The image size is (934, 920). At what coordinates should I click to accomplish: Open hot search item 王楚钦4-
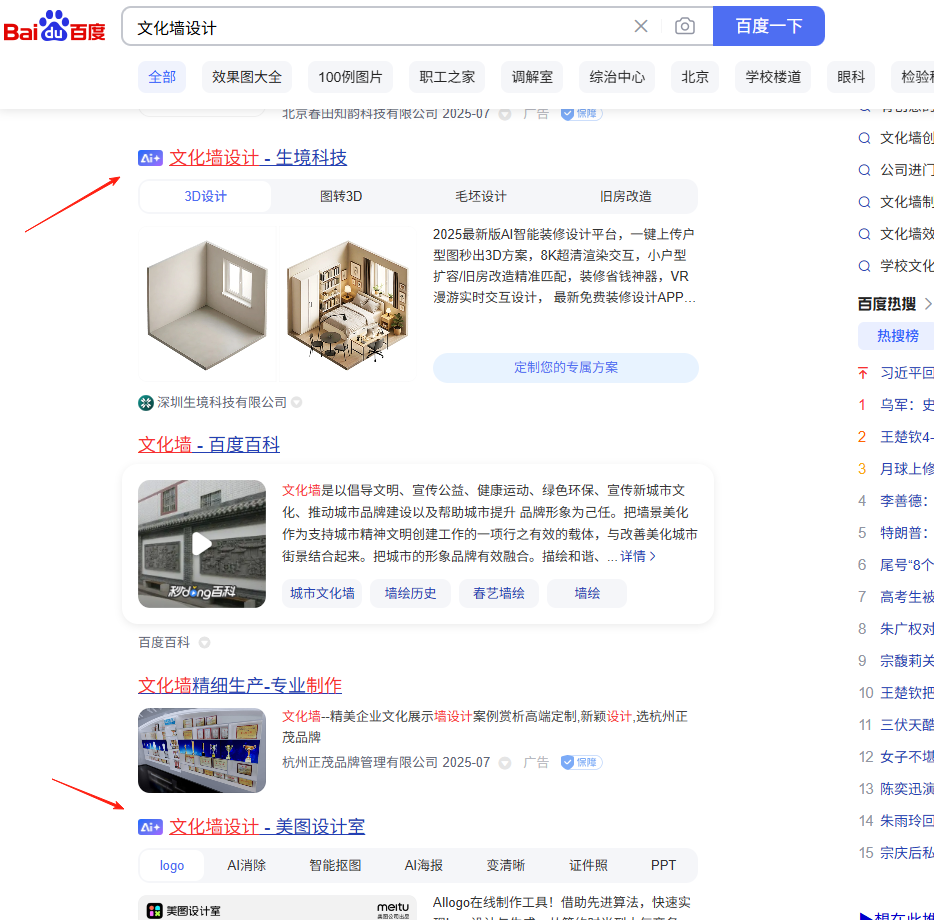pyautogui.click(x=907, y=437)
